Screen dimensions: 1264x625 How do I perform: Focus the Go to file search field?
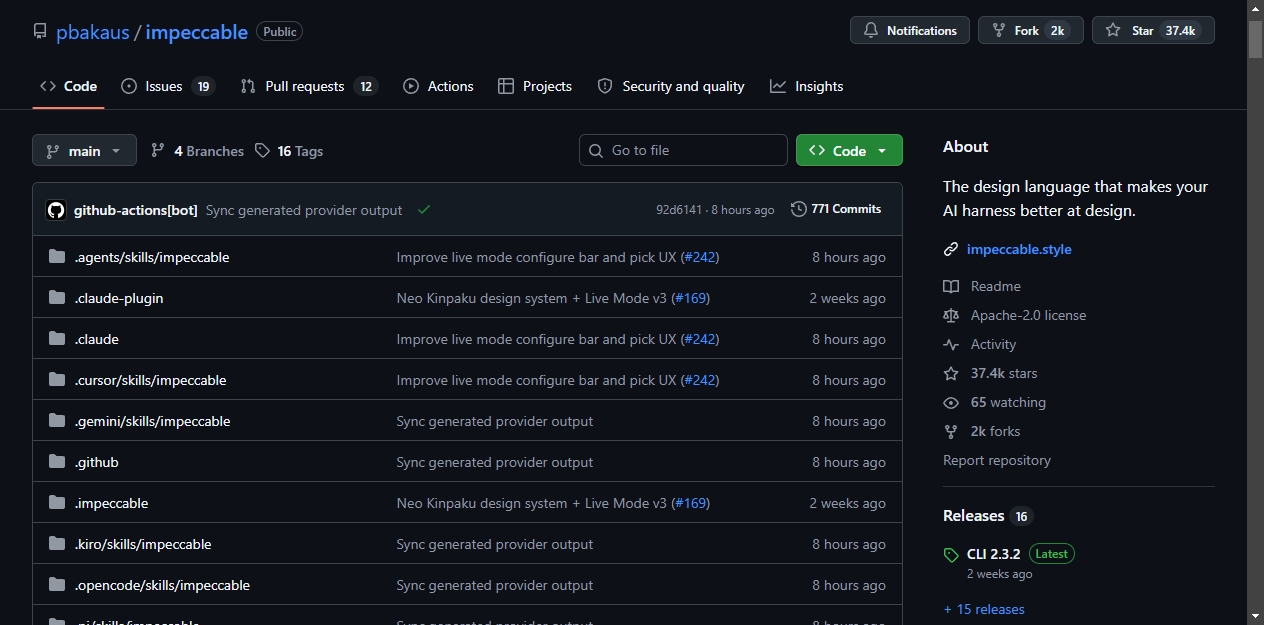pyautogui.click(x=683, y=150)
